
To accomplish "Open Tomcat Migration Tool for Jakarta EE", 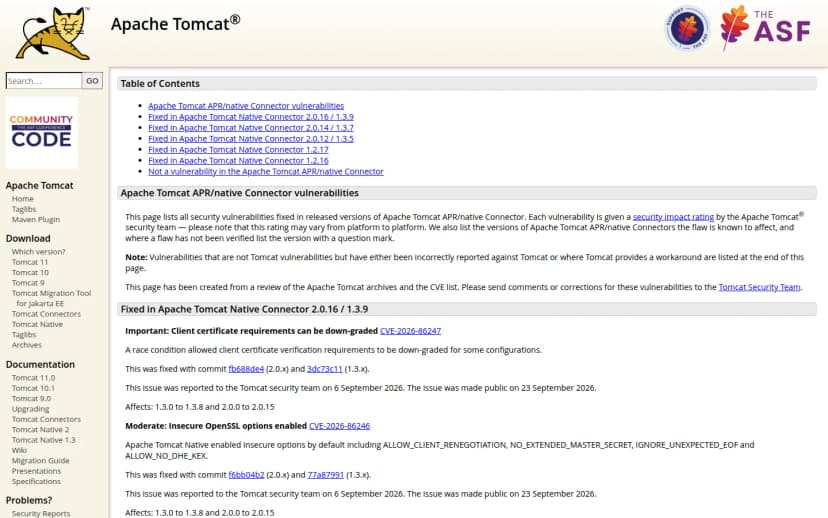I will coord(51,298).
